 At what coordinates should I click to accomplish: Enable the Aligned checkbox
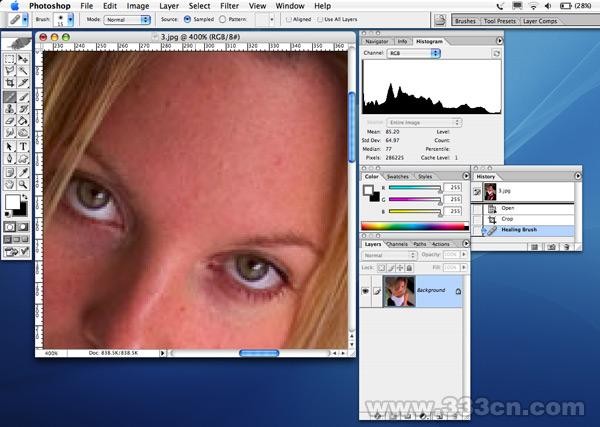click(289, 19)
